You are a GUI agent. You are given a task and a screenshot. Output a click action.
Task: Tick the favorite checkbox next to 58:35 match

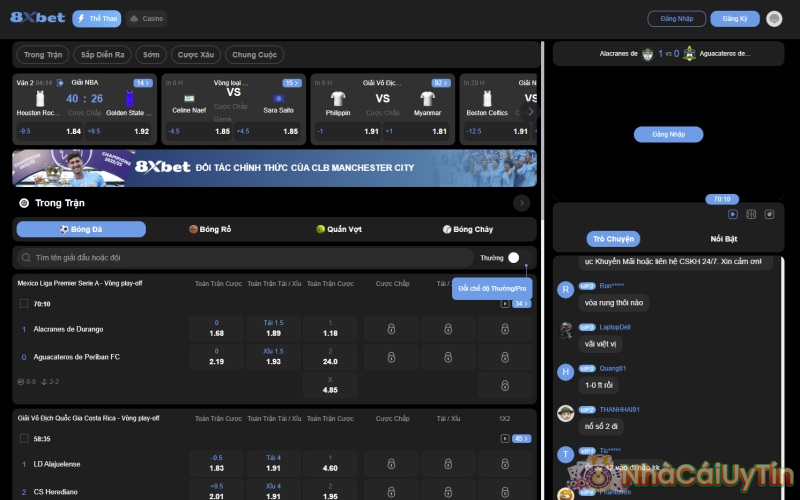point(24,438)
